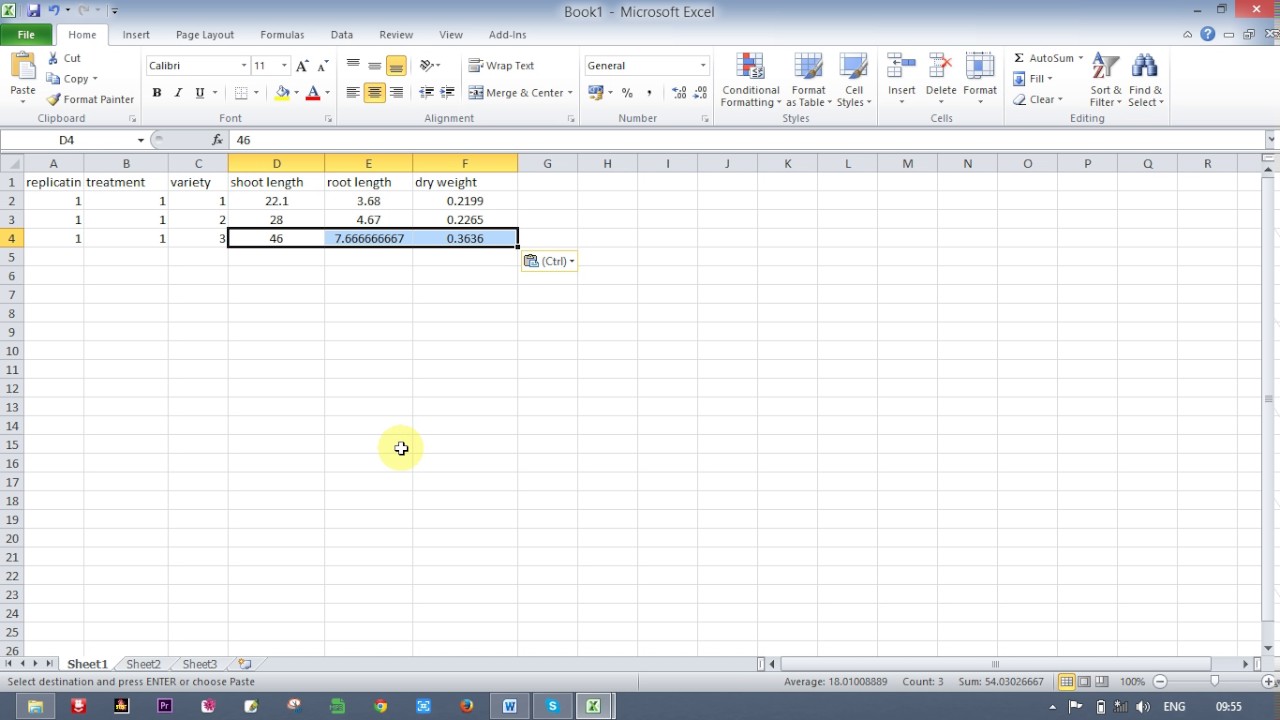Increase the cell indent

pyautogui.click(x=447, y=93)
